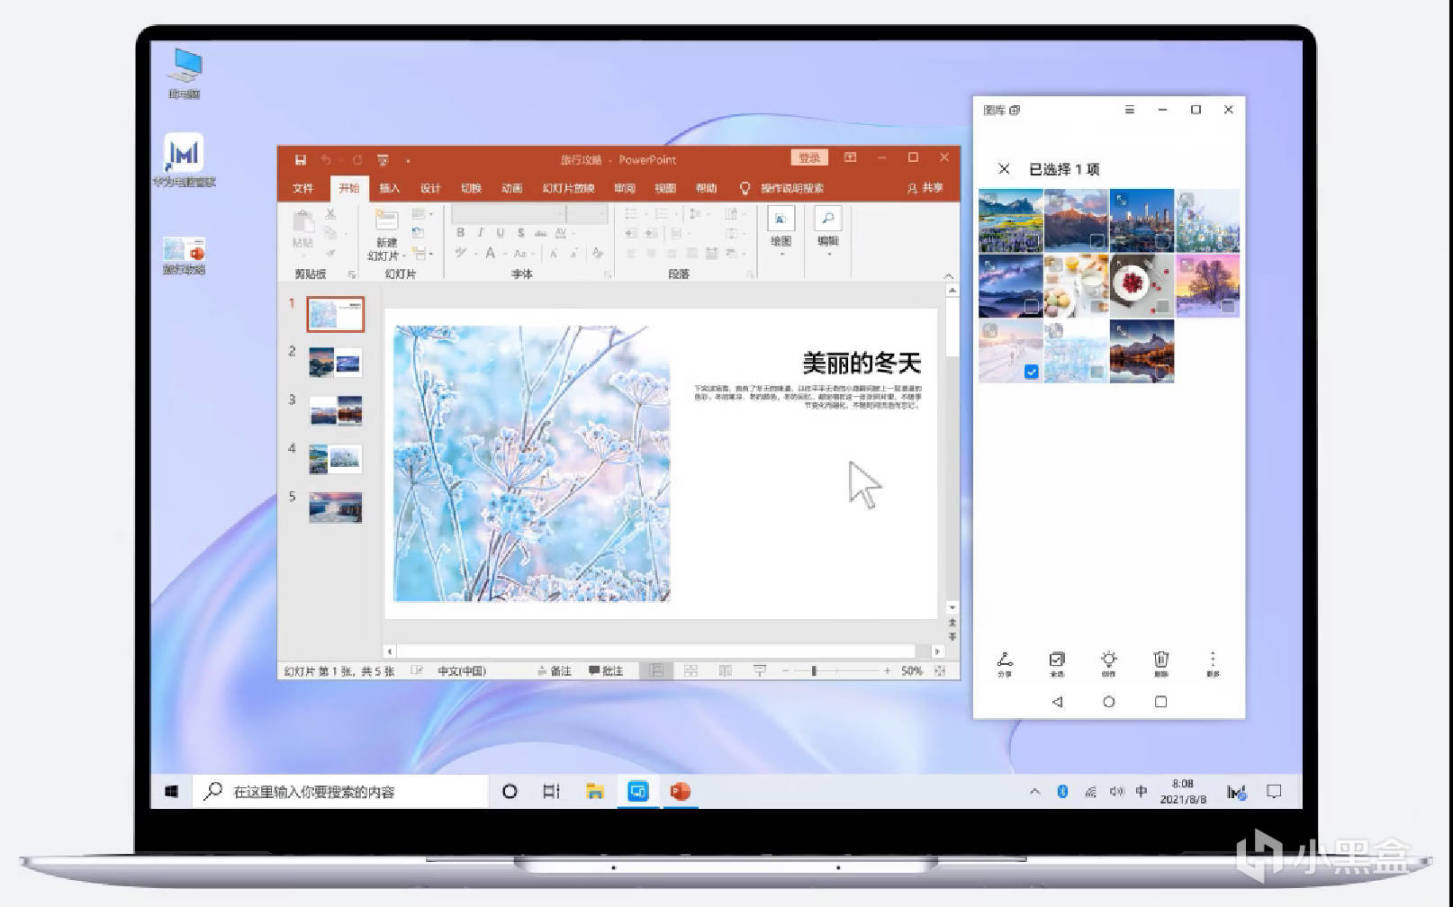
Task: Open the Clipboard pane launcher
Action: tap(352, 275)
